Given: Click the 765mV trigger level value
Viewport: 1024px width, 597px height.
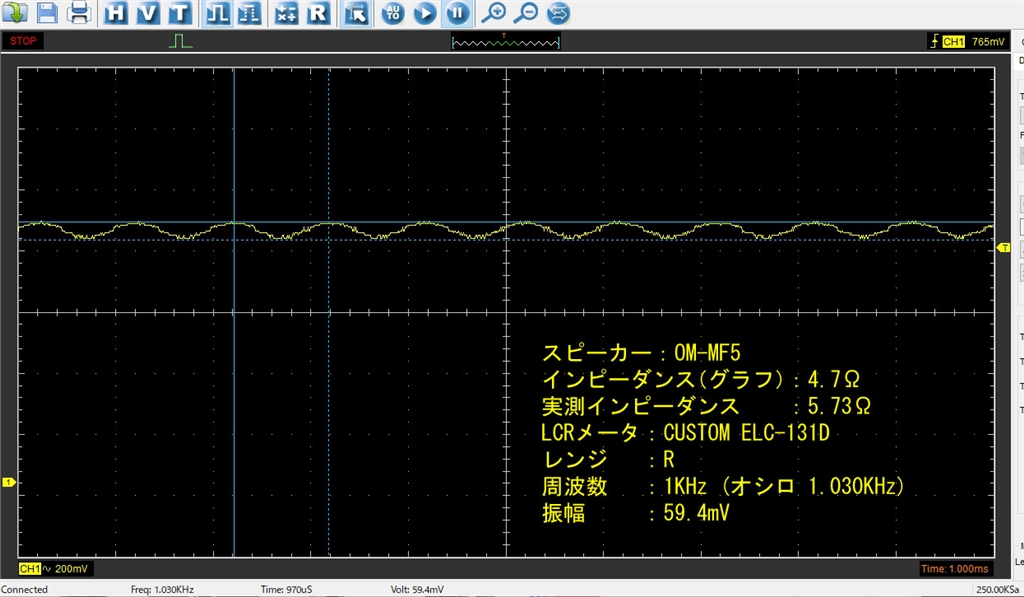Looking at the screenshot, I should tap(988, 42).
